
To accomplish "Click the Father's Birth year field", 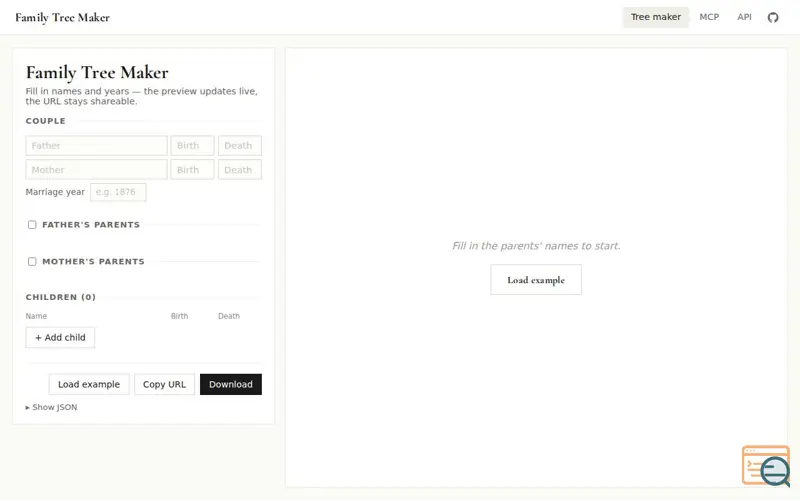I will click(192, 145).
